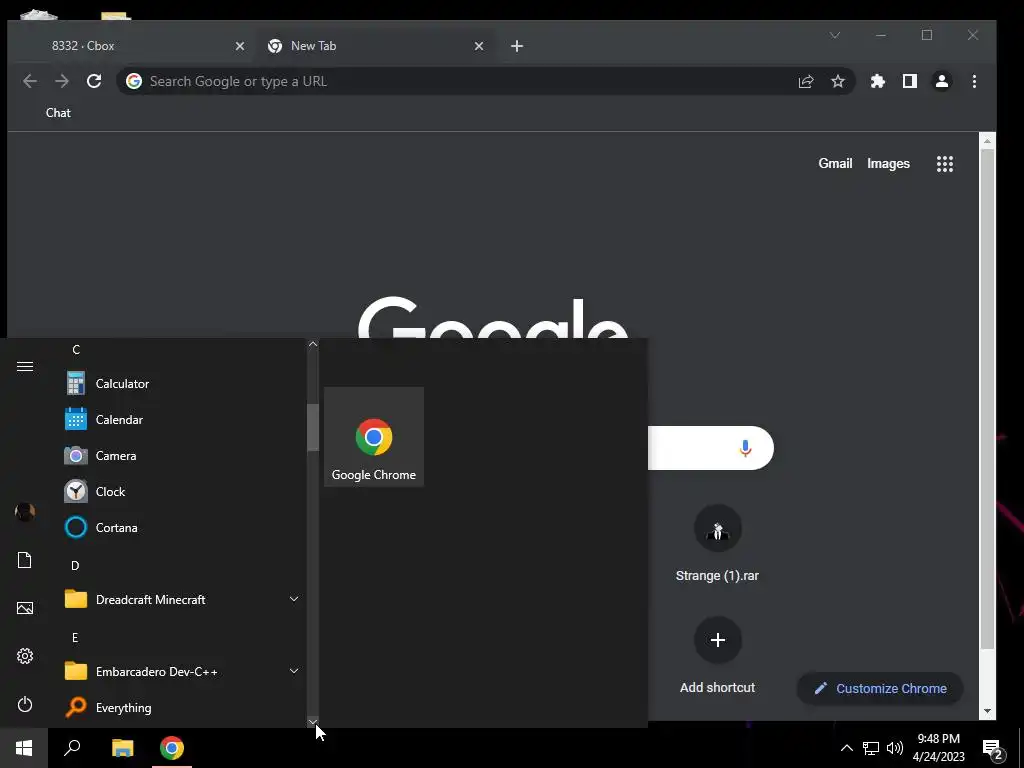The width and height of the screenshot is (1024, 768).
Task: Open the Chrome profile avatar
Action: [x=942, y=81]
